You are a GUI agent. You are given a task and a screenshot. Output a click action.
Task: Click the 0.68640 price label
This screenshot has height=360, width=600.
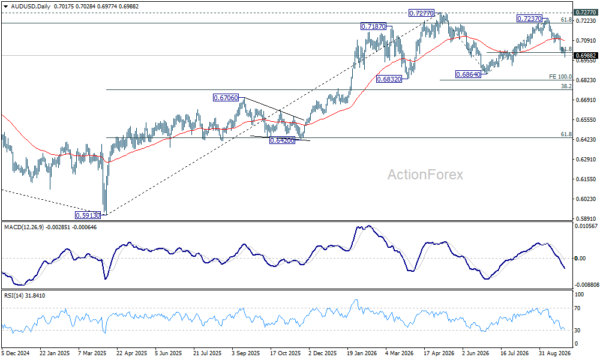tap(468, 74)
